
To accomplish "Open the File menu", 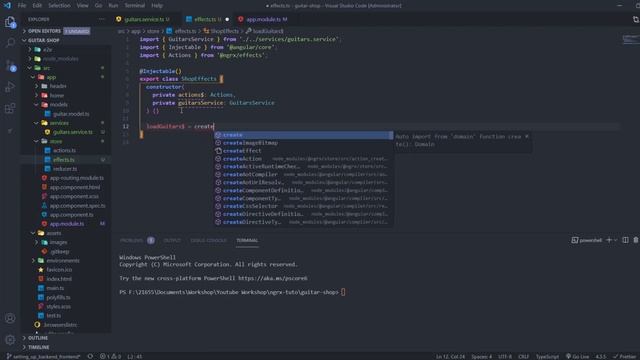I will 22,6.
